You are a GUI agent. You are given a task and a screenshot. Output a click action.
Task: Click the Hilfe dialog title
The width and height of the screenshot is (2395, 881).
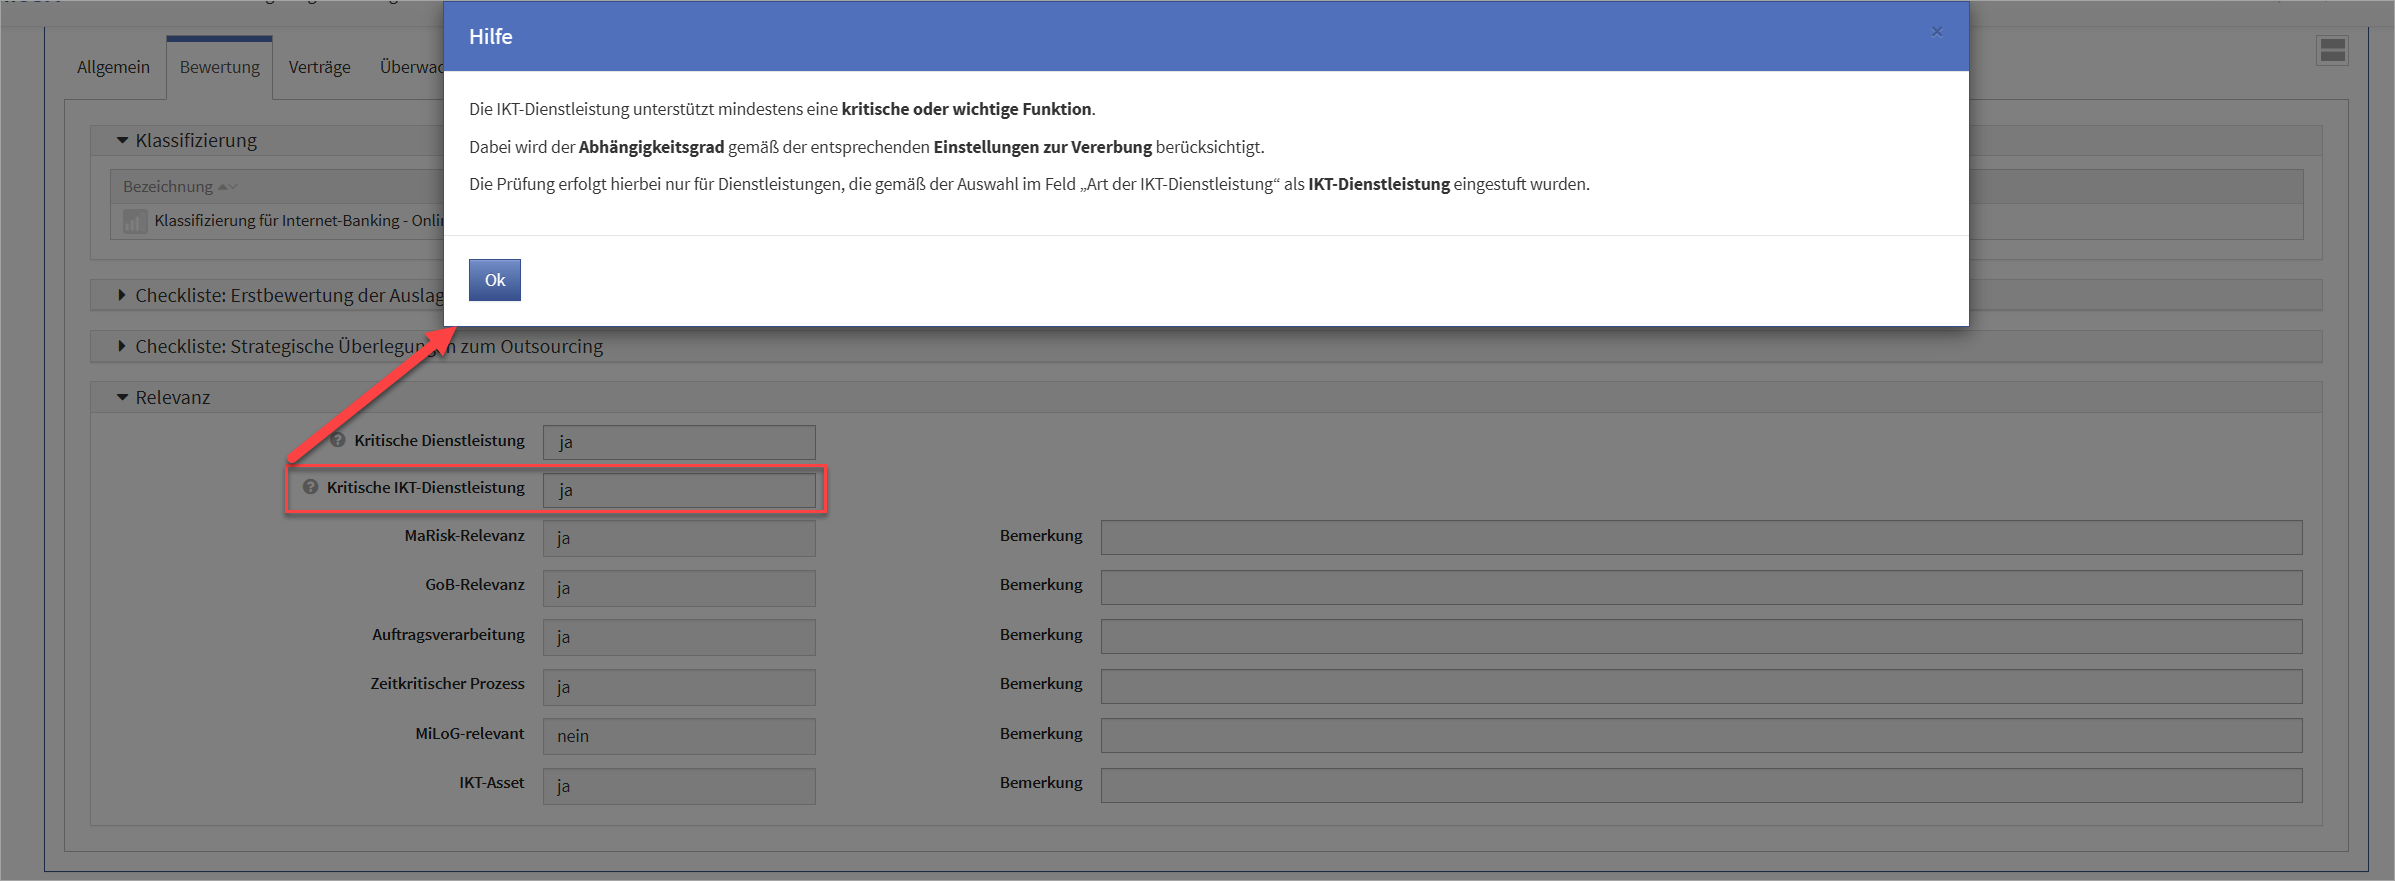pos(490,37)
